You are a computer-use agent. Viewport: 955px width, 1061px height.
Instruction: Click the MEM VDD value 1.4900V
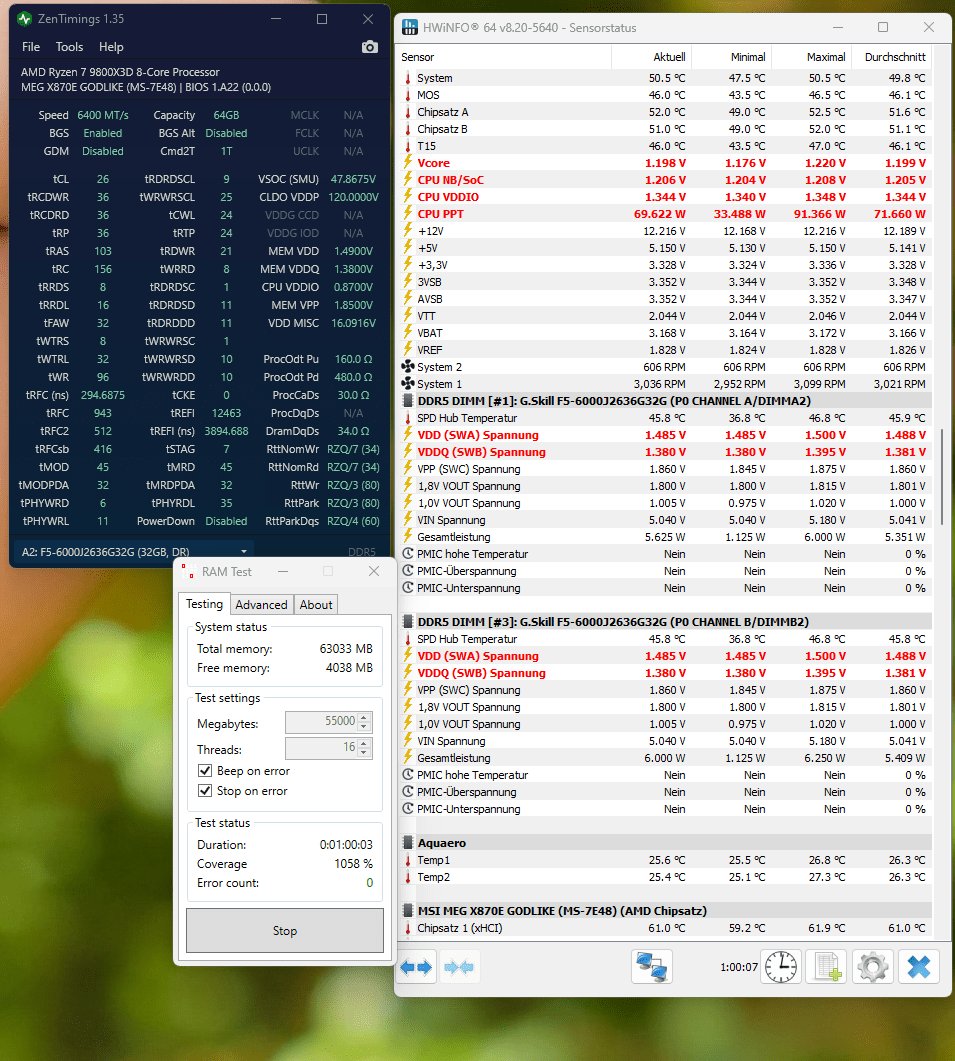pos(353,250)
